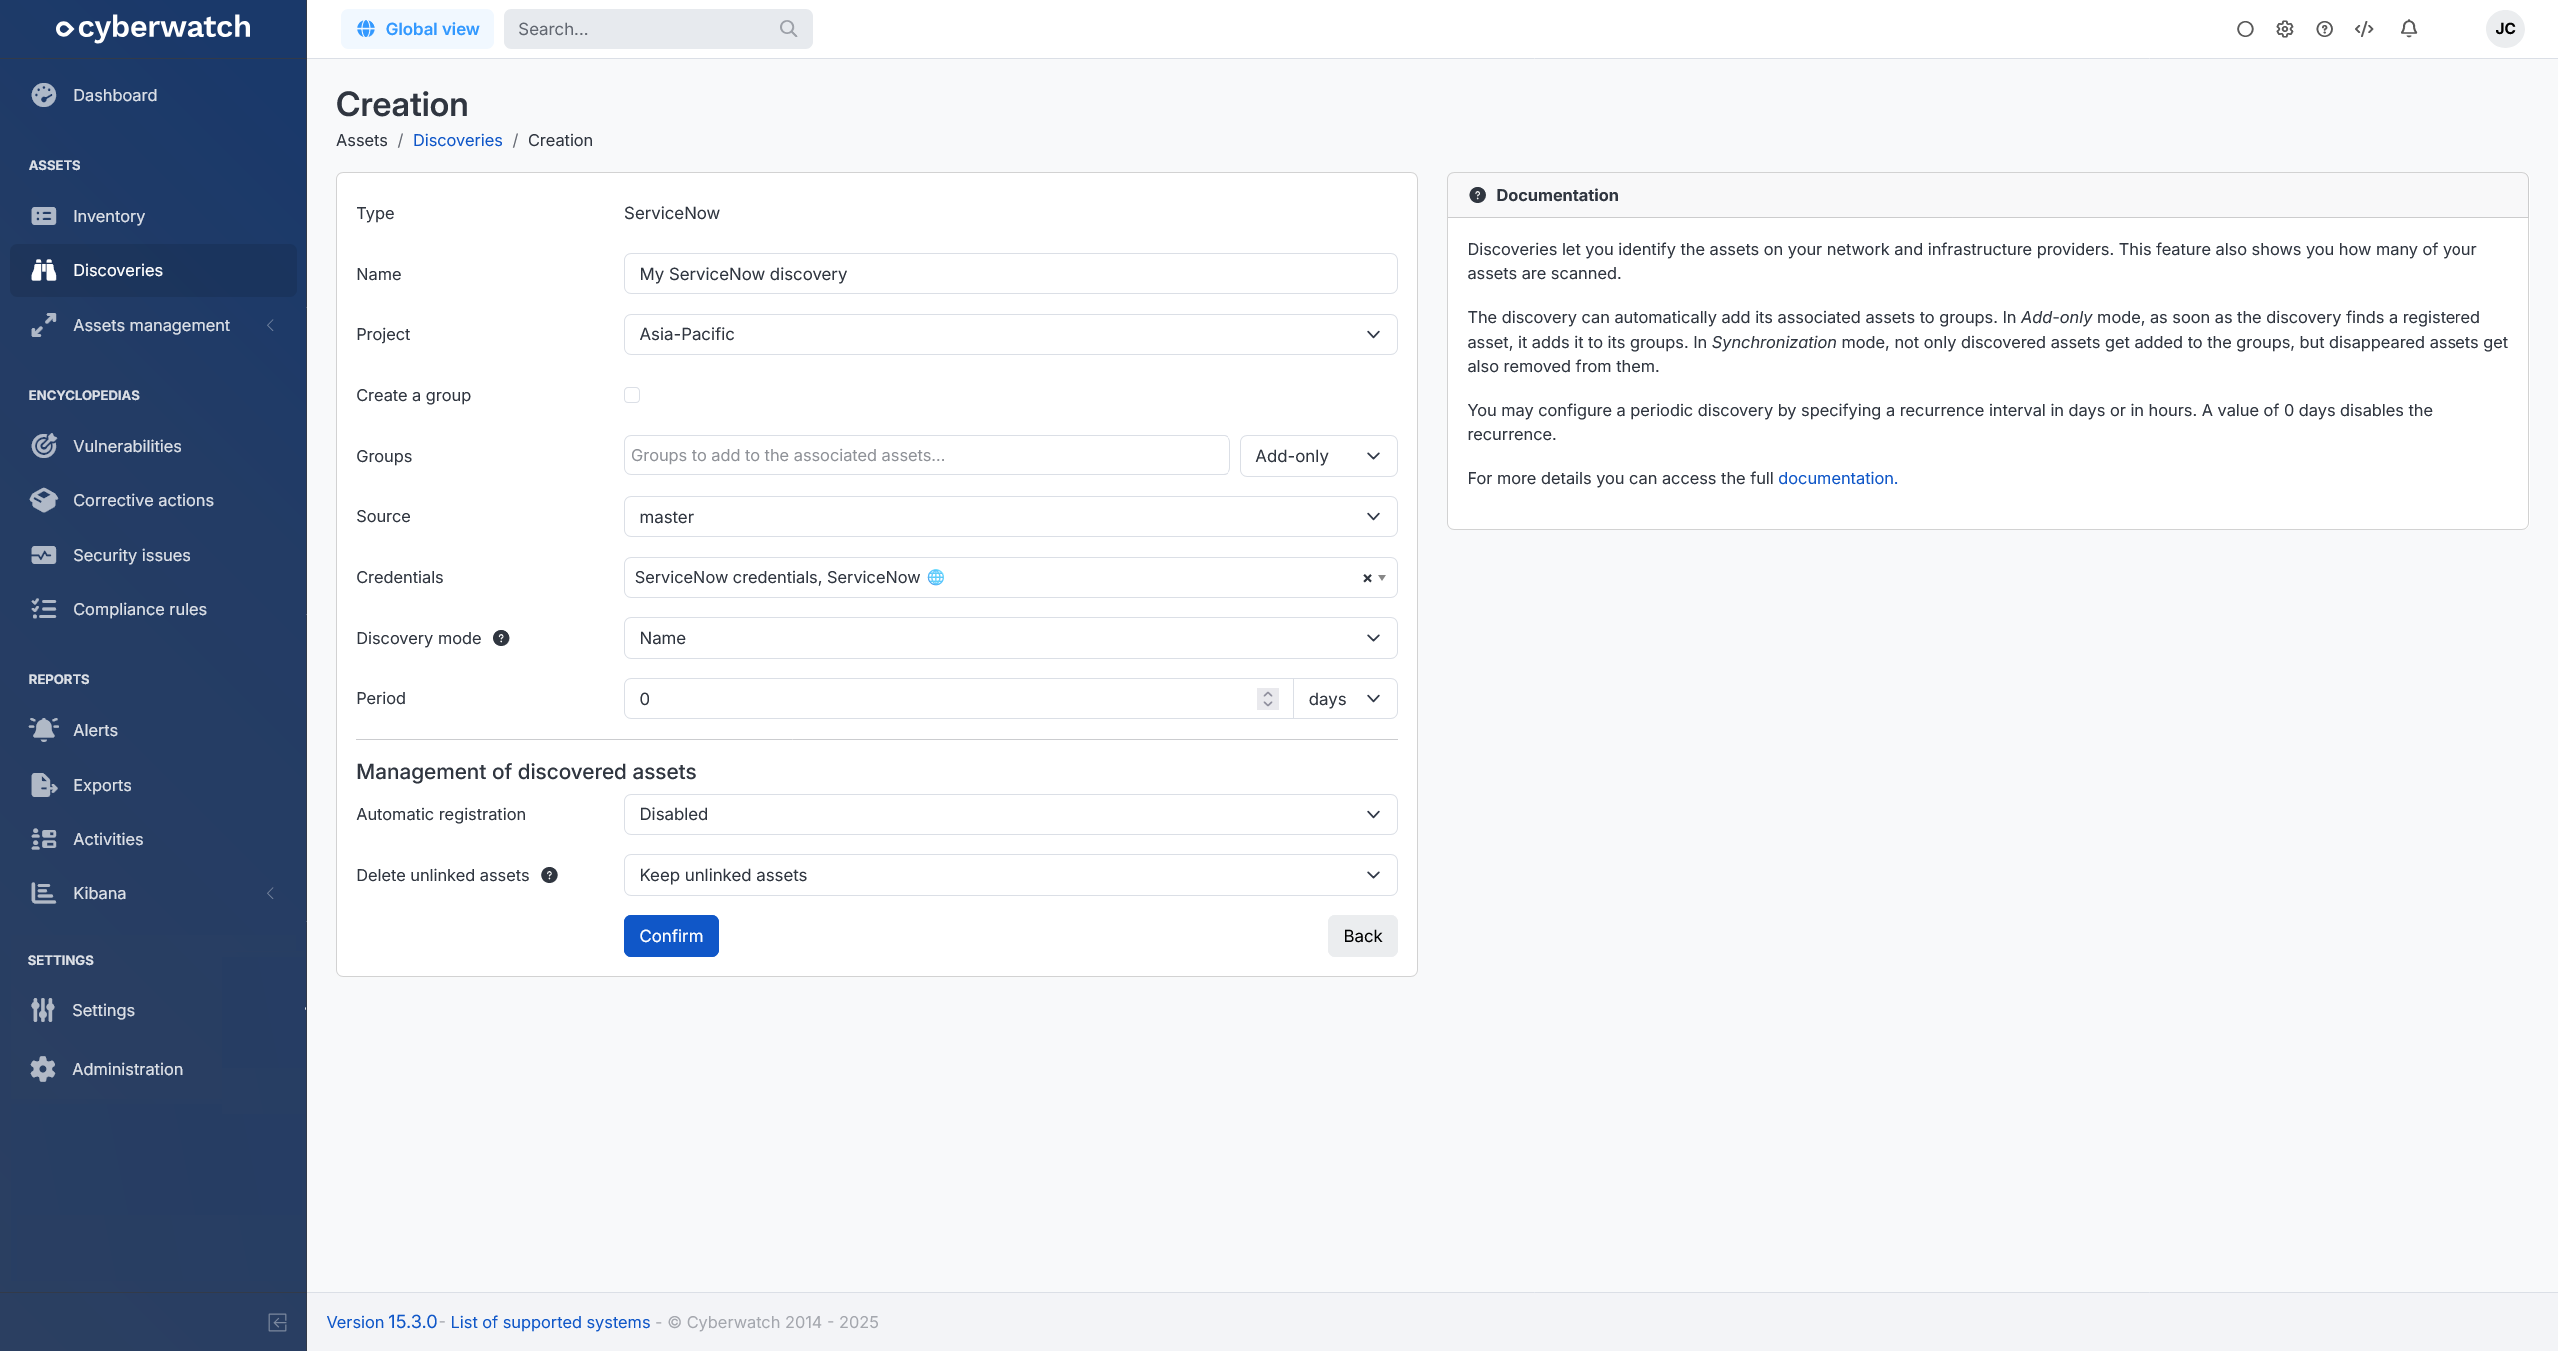Click the Name input field
Screen dimensions: 2559x1352
coord(1010,274)
